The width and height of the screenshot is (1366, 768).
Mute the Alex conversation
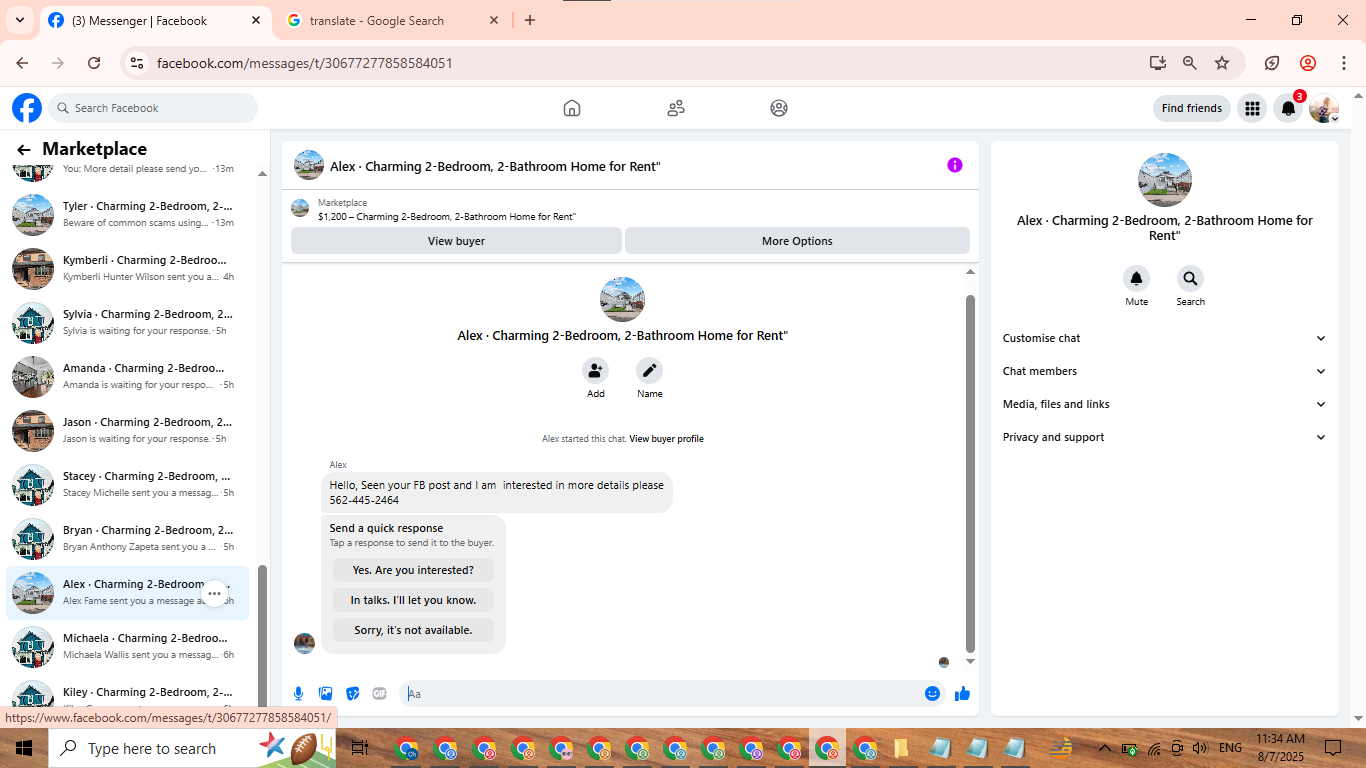pyautogui.click(x=1136, y=279)
